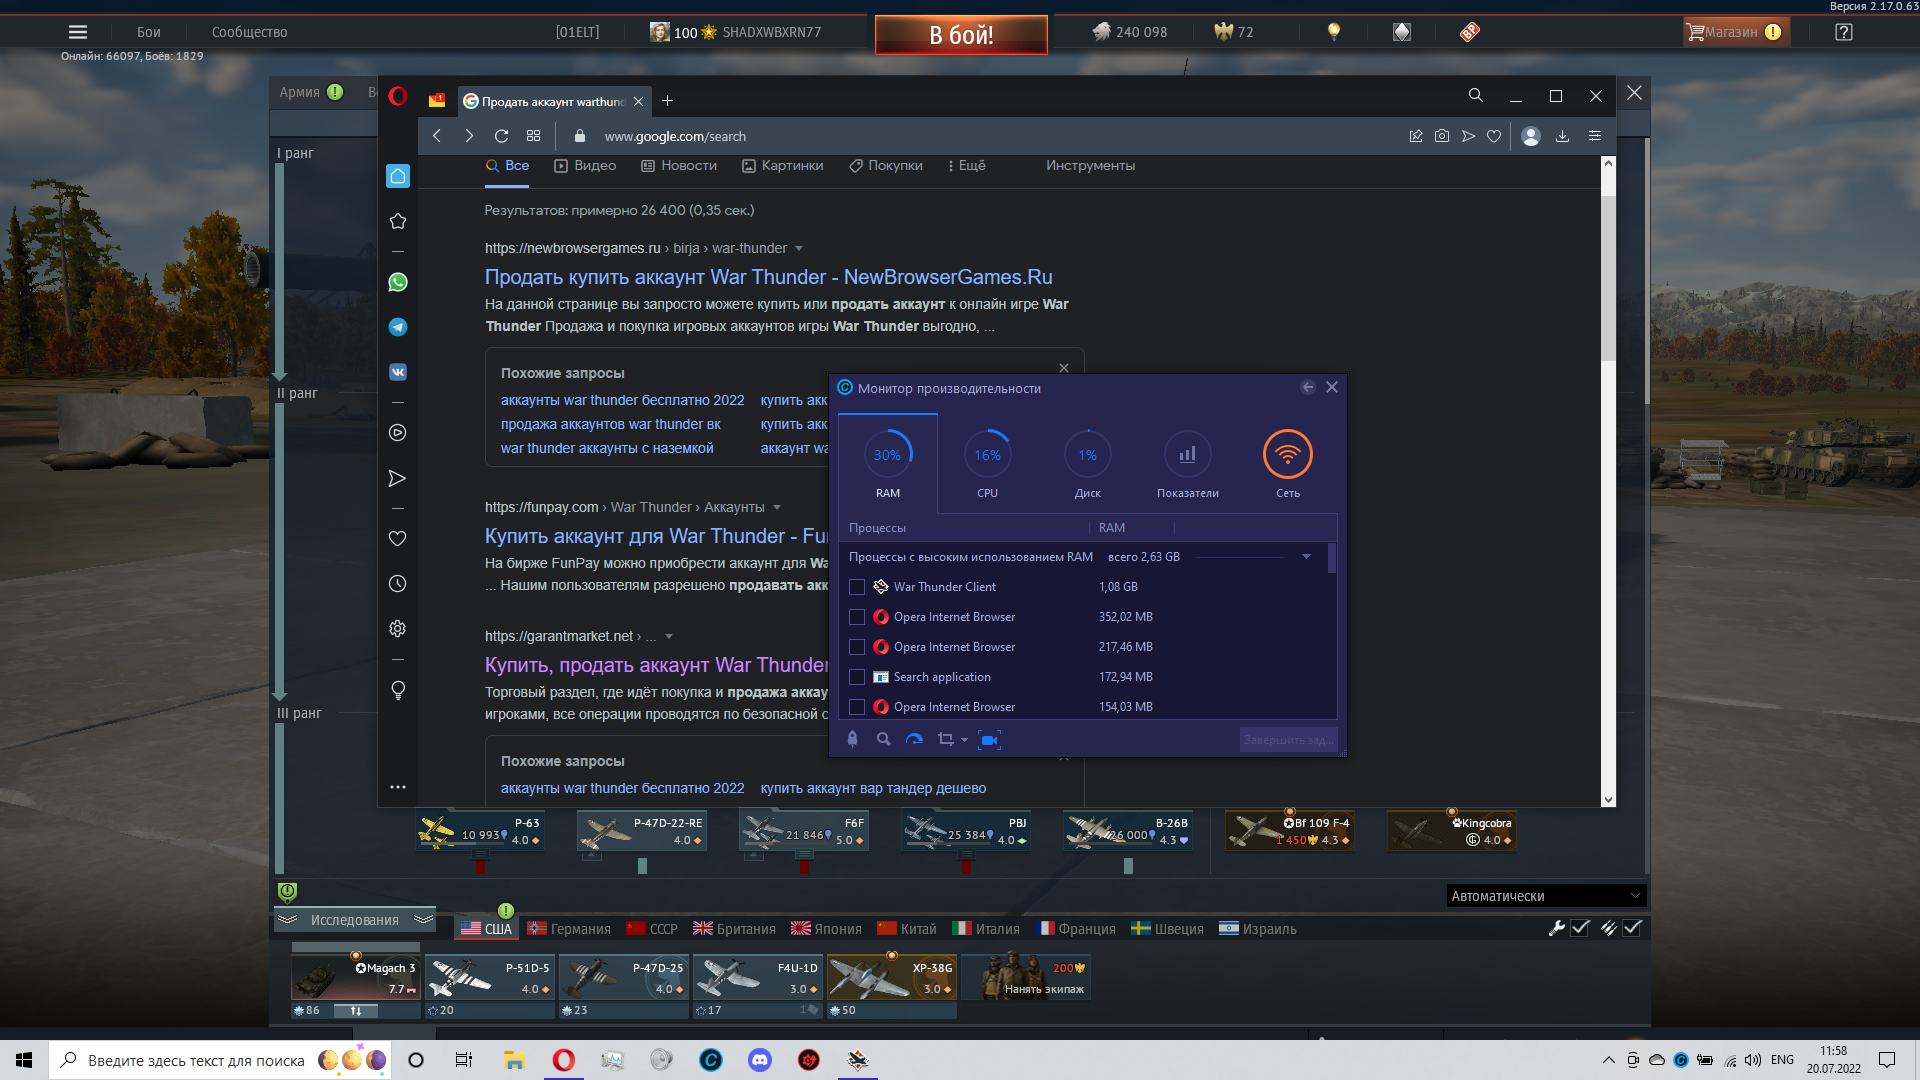Switch to Новости search tab
The width and height of the screenshot is (1920, 1080).
pos(679,166)
